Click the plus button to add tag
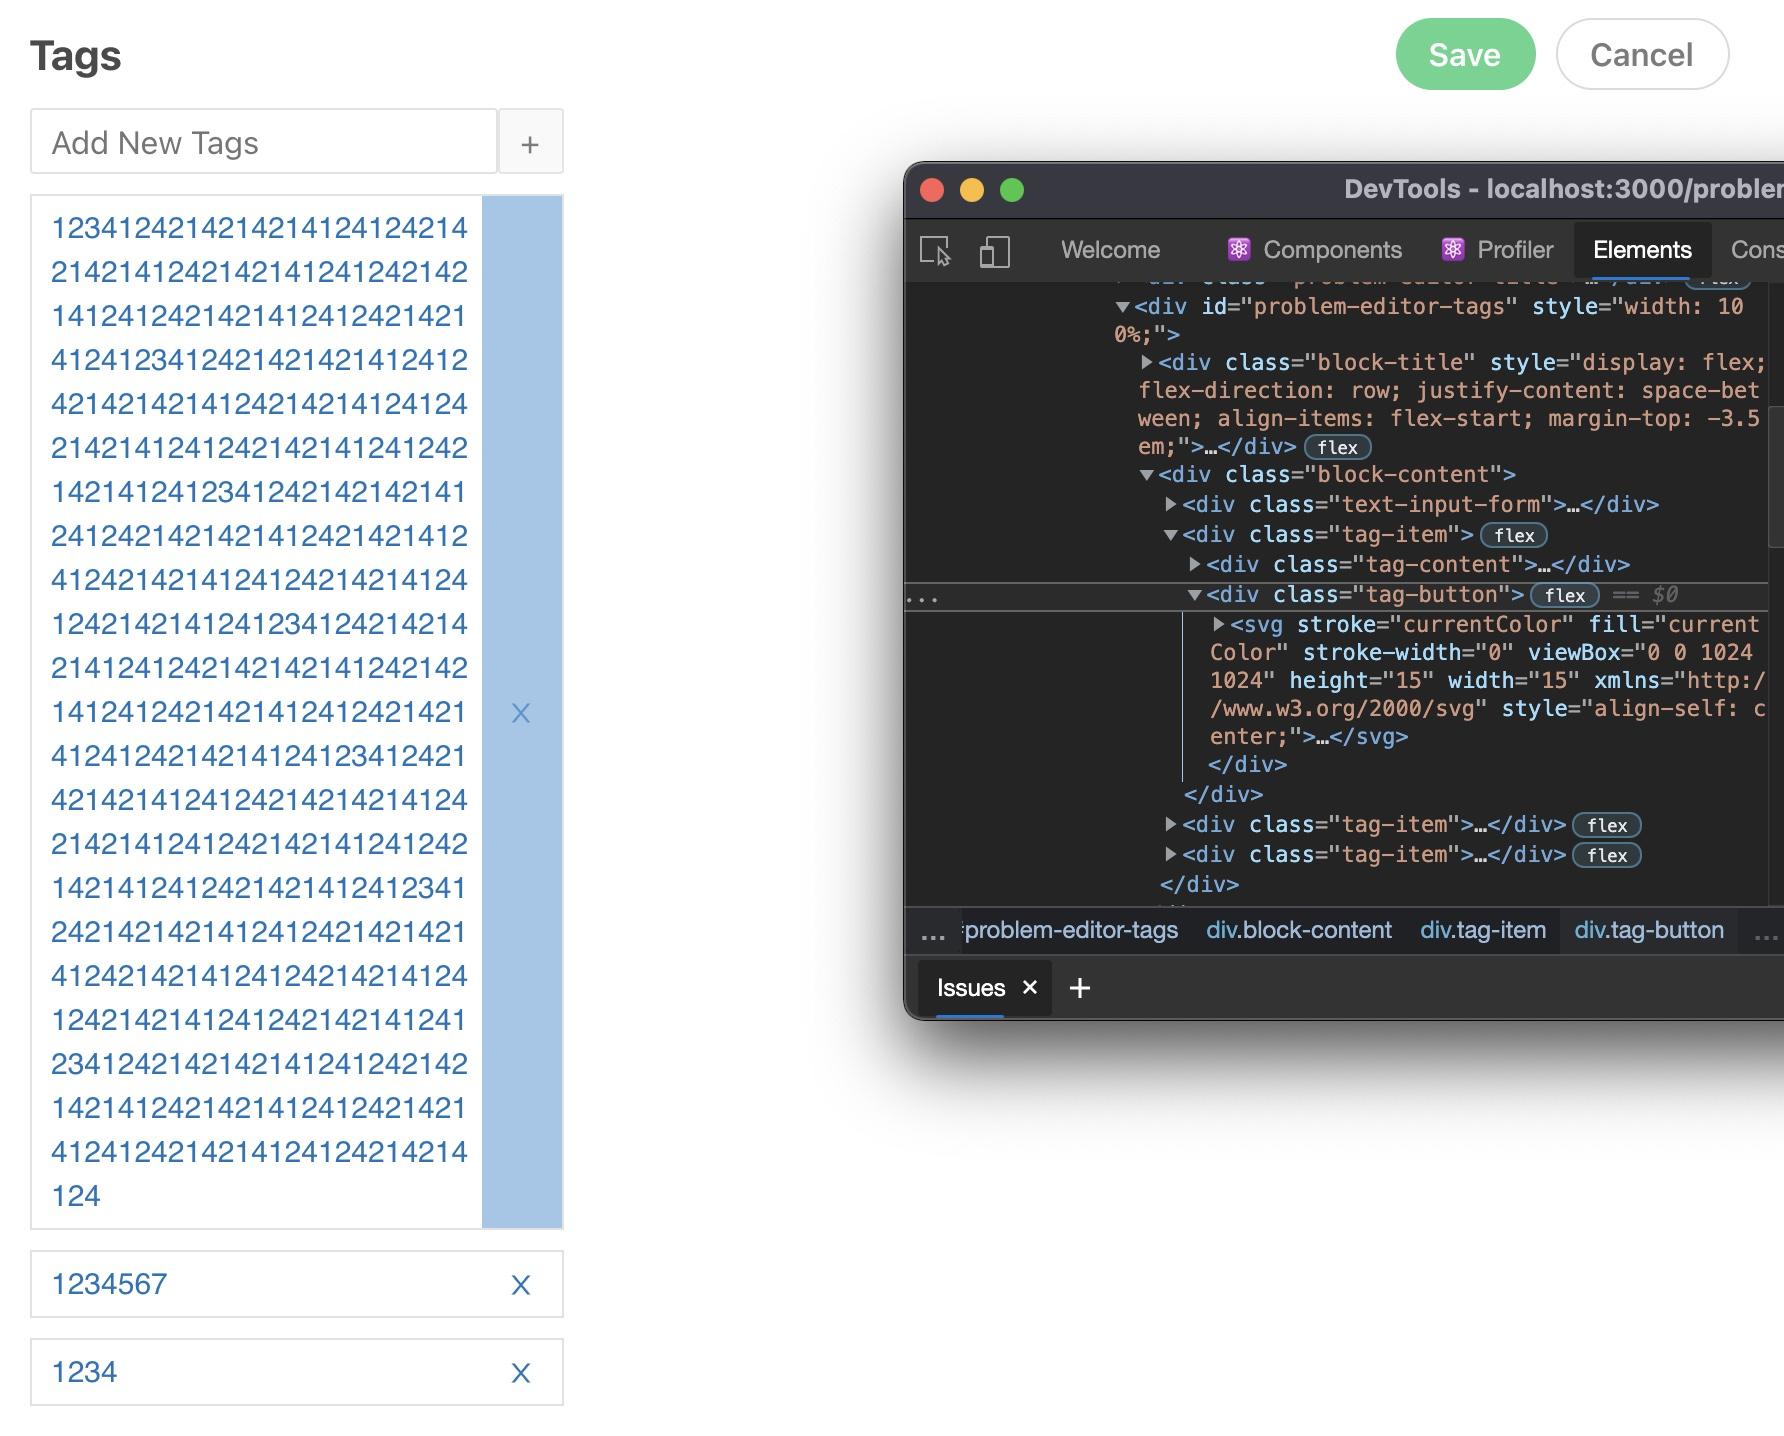This screenshot has height=1436, width=1784. pyautogui.click(x=530, y=142)
